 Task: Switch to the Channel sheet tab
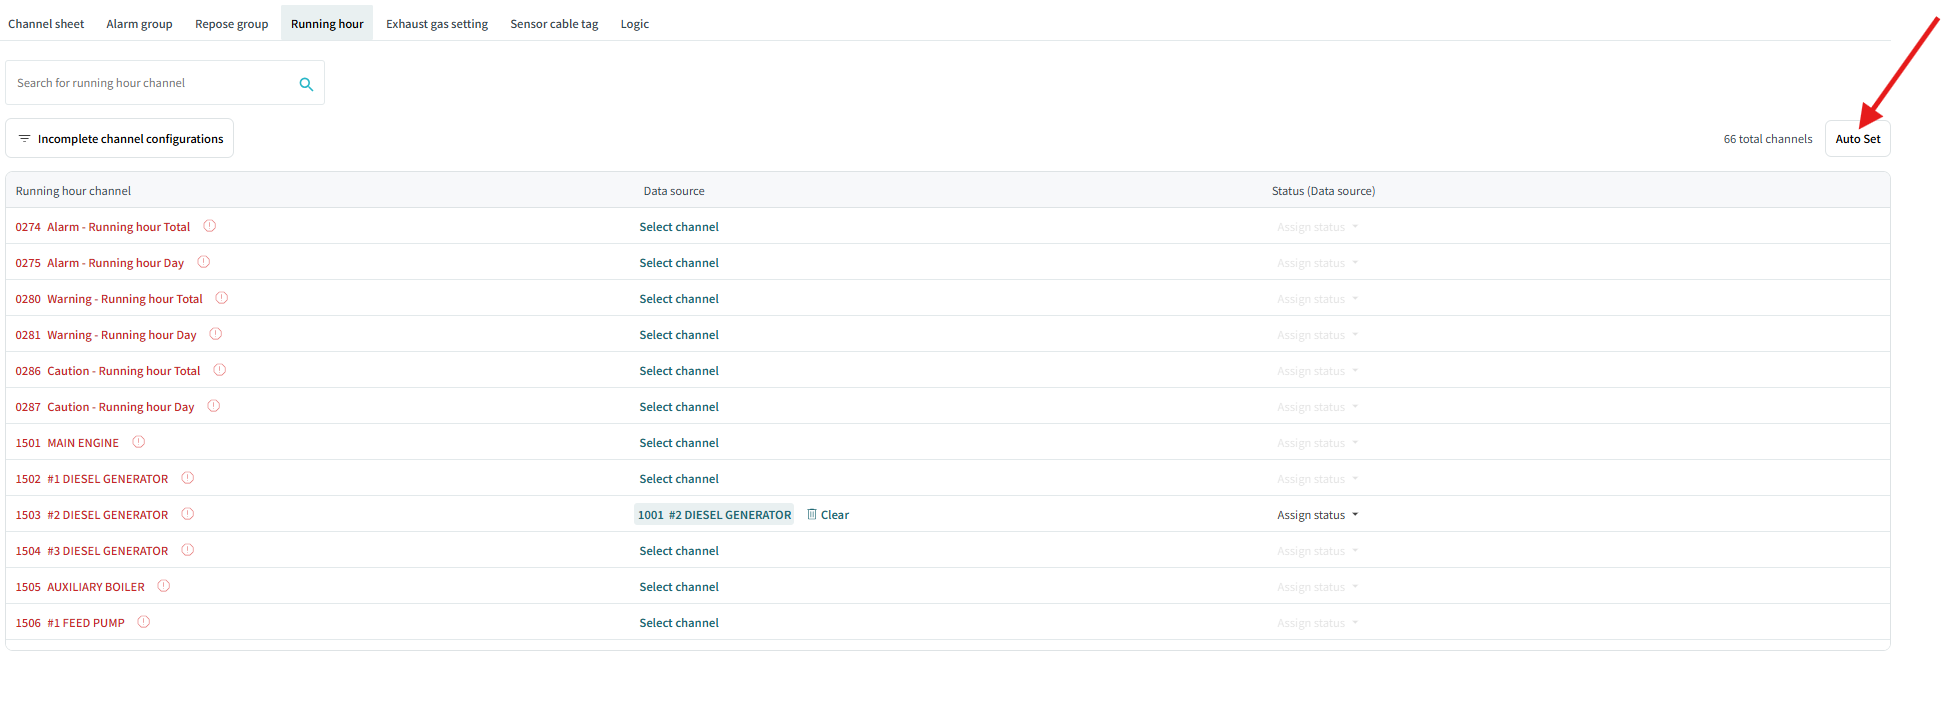pos(46,24)
